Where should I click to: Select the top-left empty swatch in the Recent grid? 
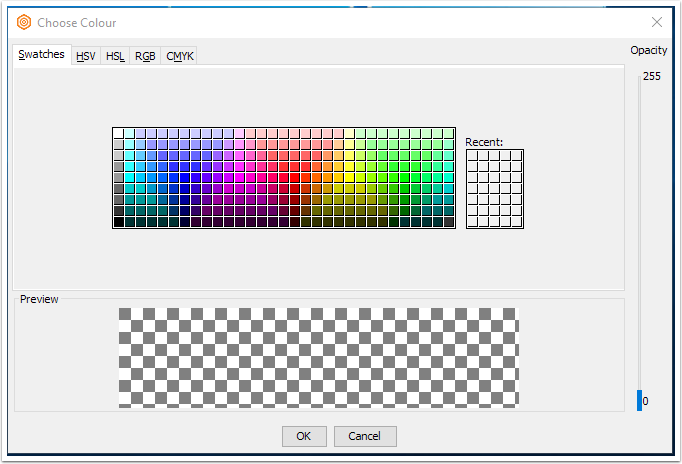tap(472, 156)
